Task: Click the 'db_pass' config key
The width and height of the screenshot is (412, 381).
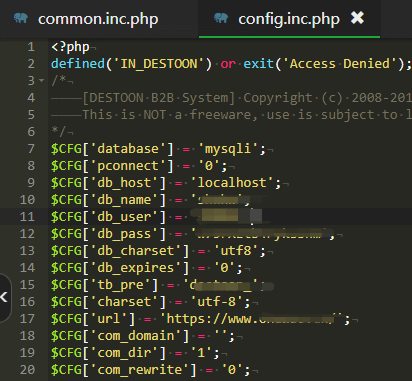Action: (124, 234)
